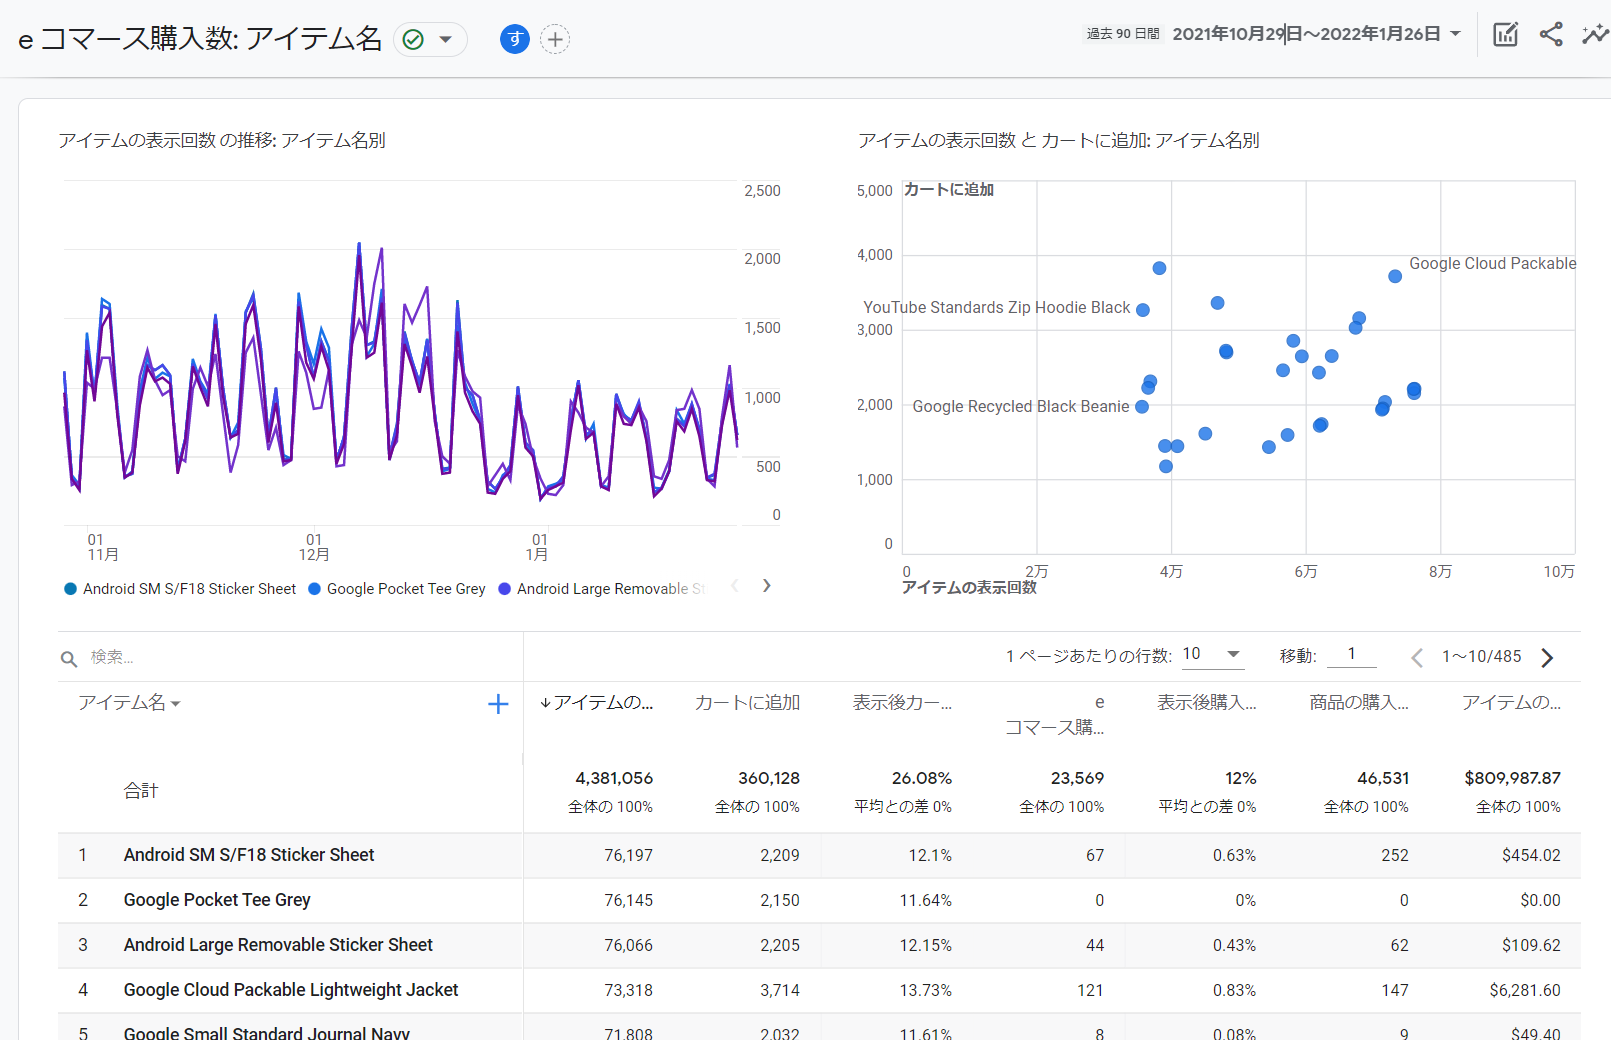The height and width of the screenshot is (1040, 1611).
Task: Go to the previous table page
Action: pyautogui.click(x=1417, y=657)
